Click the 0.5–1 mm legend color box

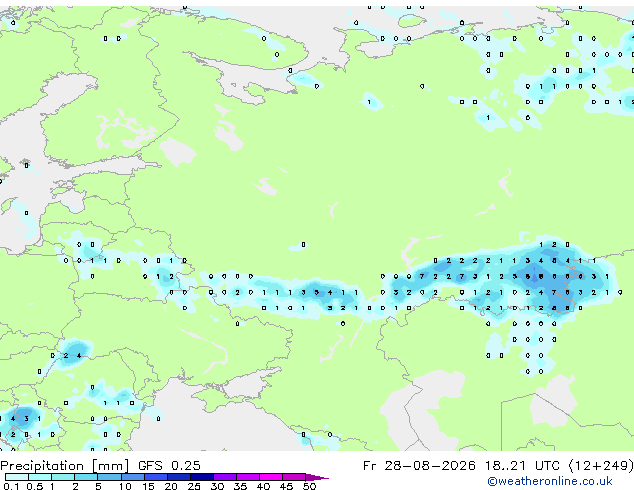pyautogui.click(x=40, y=477)
